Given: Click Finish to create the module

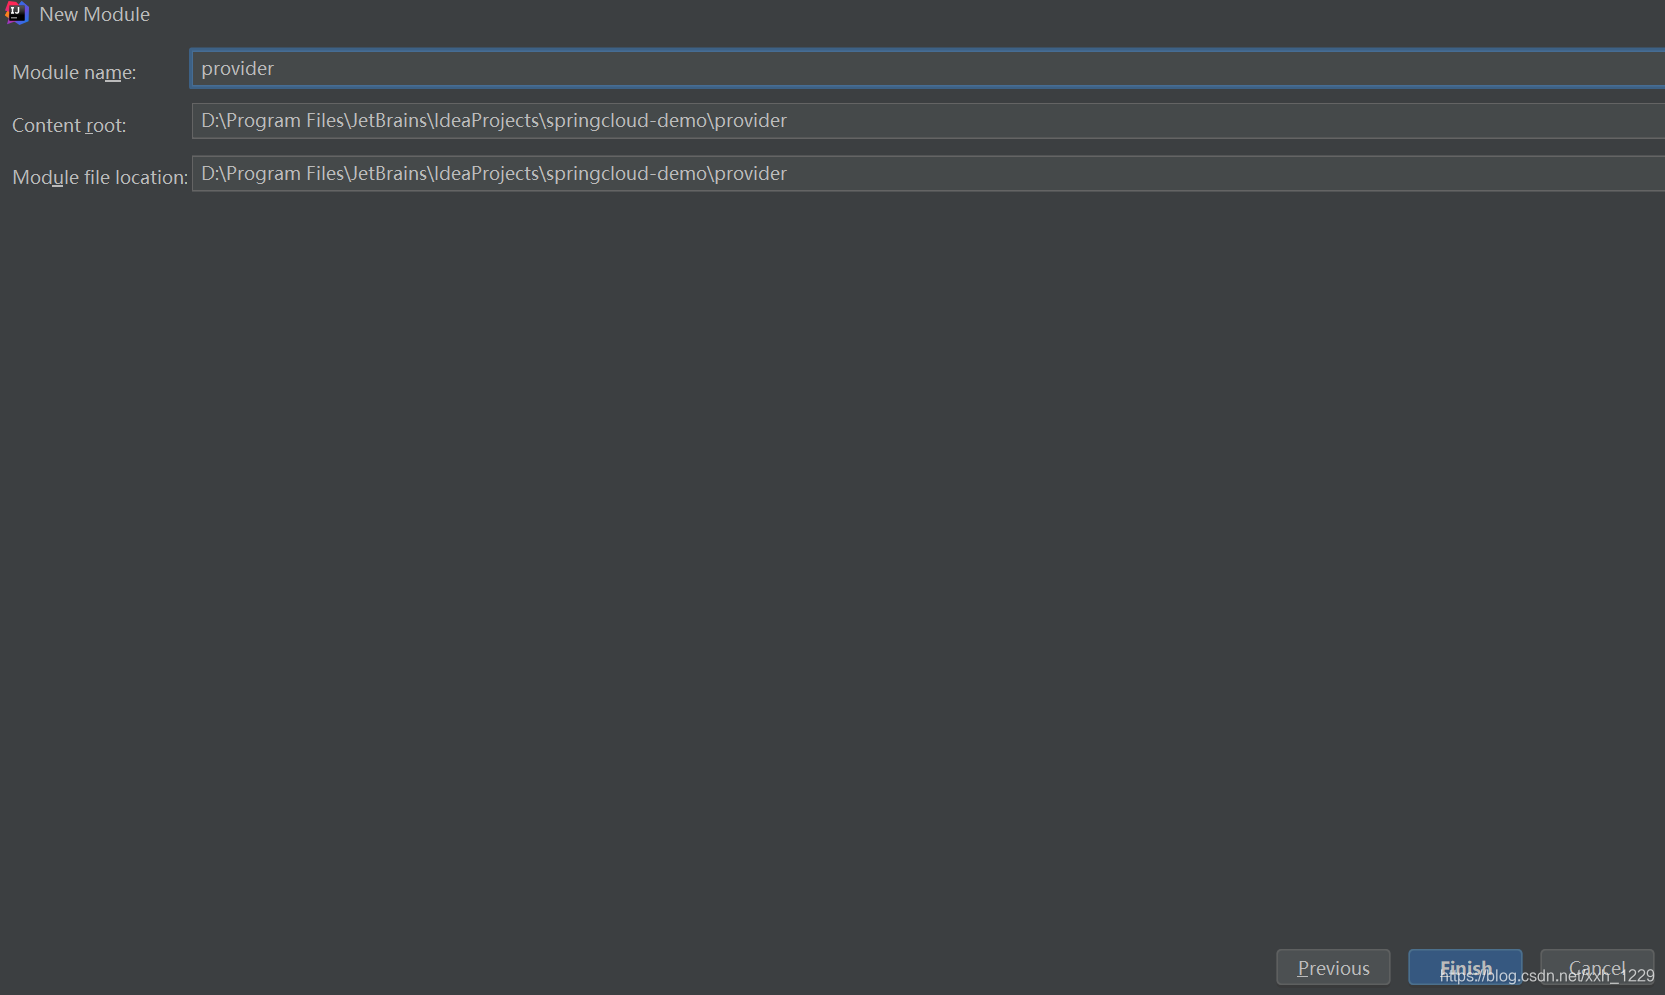Looking at the screenshot, I should click(1465, 967).
